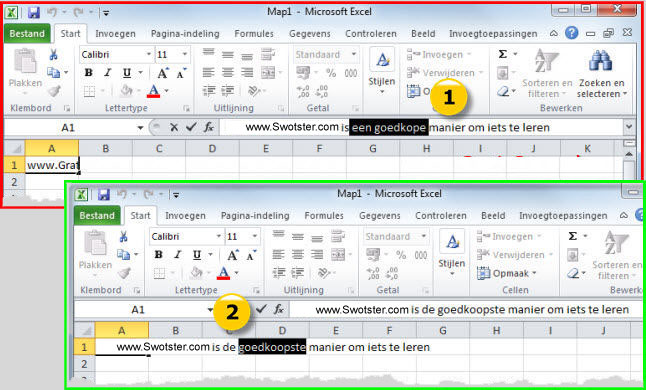Open the Formules tab in the bottom window
The height and width of the screenshot is (390, 646).
coord(324,216)
